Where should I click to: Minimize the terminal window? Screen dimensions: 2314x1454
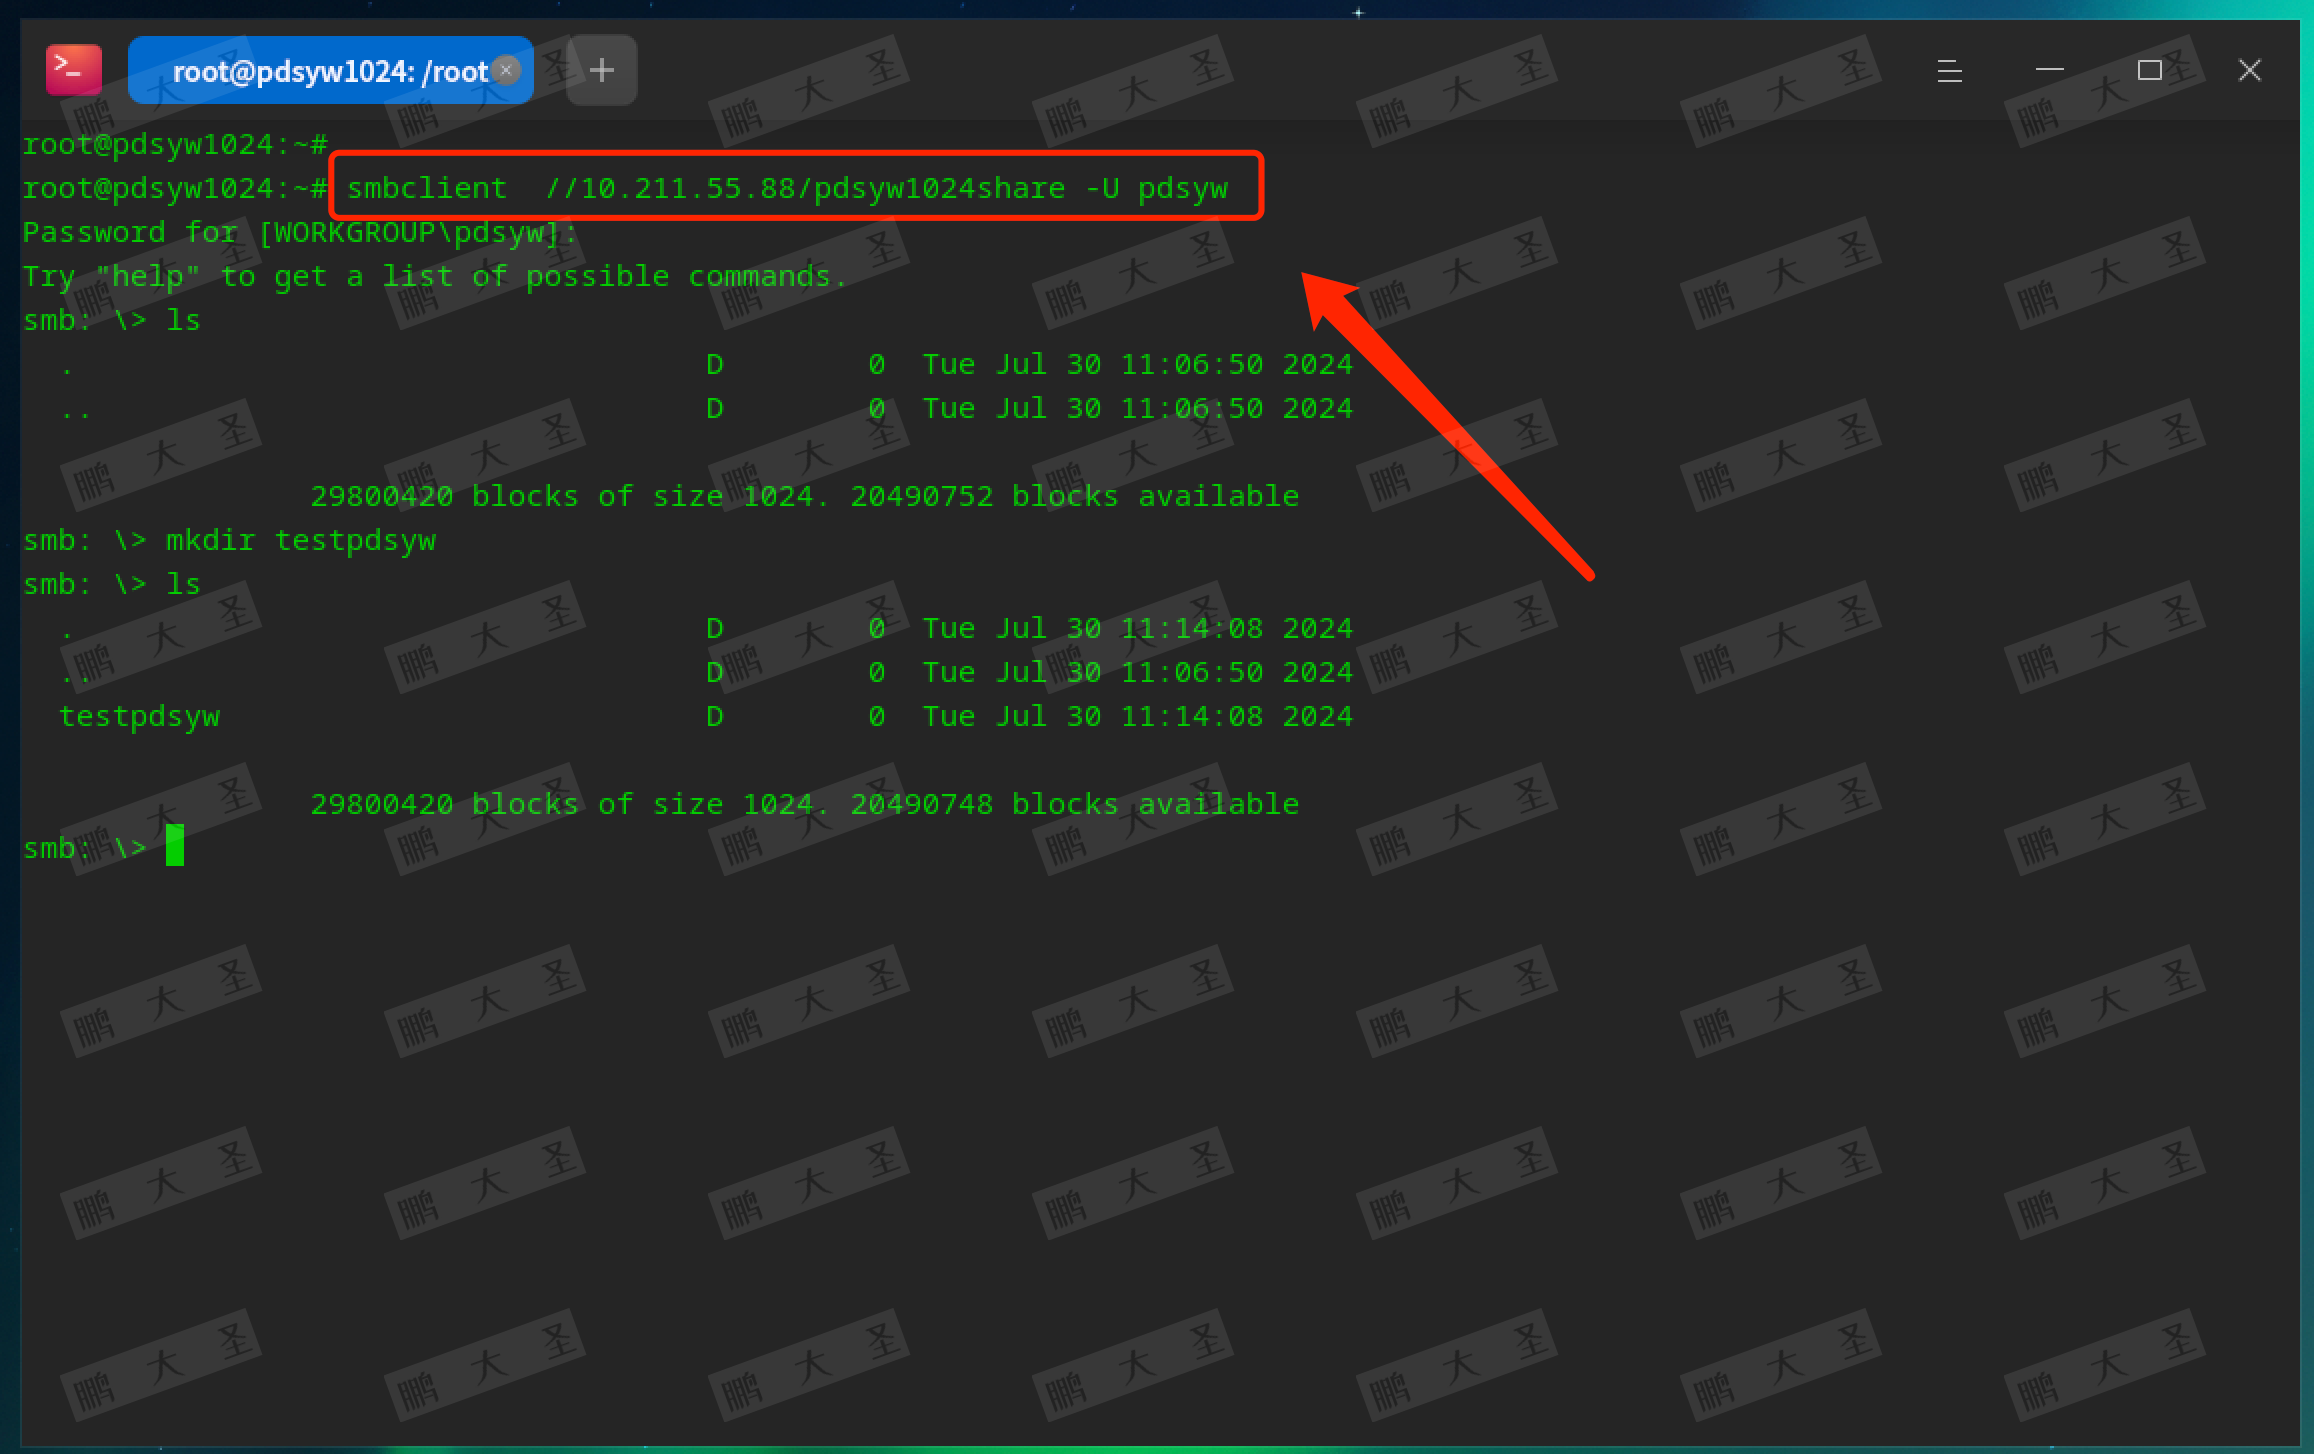2049,70
